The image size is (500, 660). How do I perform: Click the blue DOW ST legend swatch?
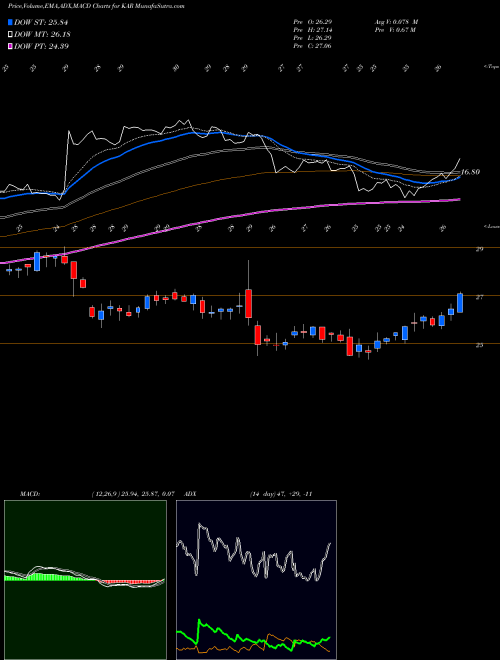10,23
